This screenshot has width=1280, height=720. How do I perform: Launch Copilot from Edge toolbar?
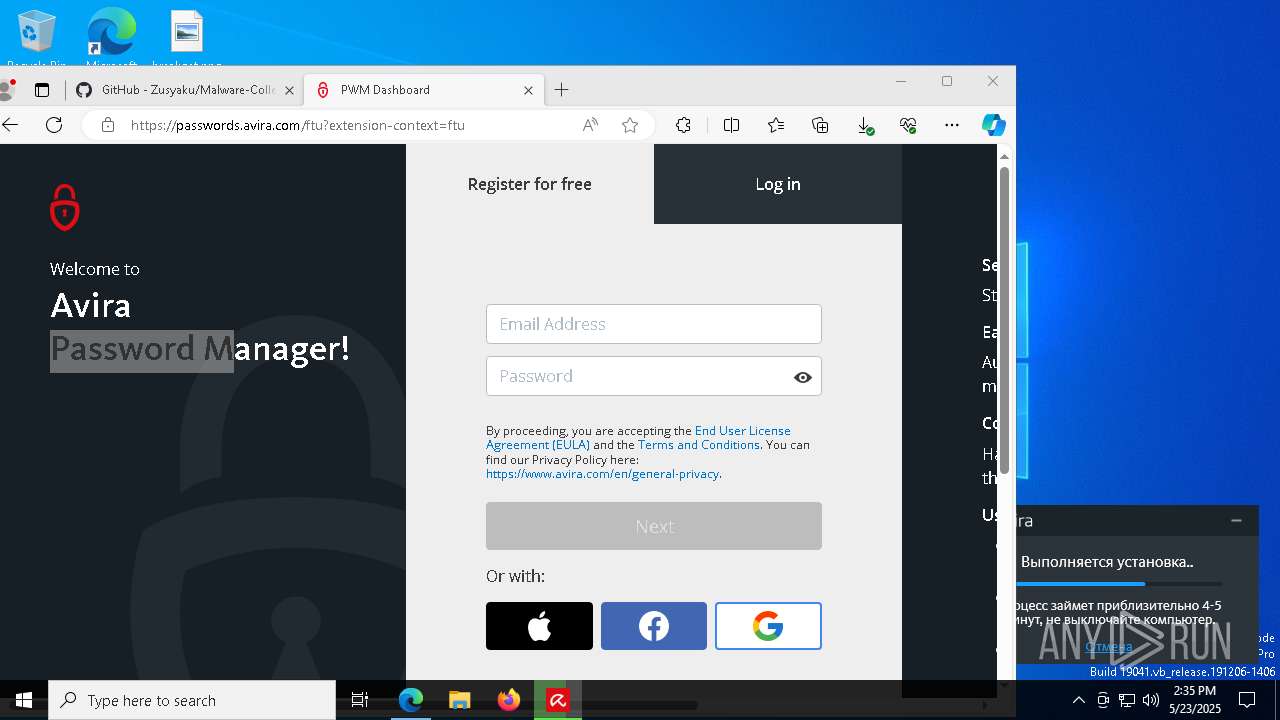coord(993,125)
